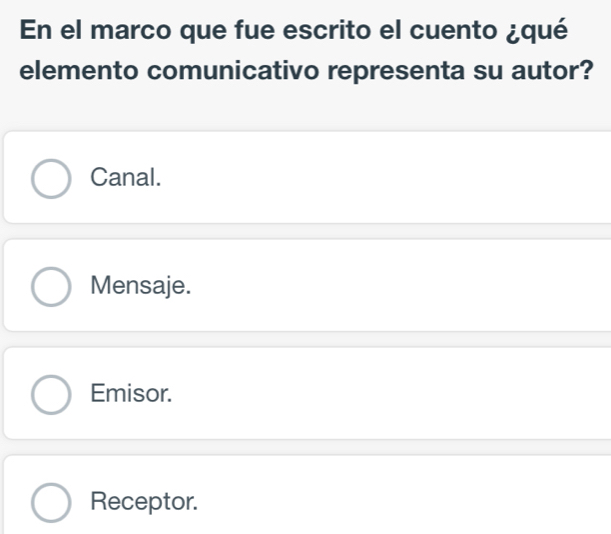Viewport: 611px width, 534px height.
Task: Click blank space inside the Mensaje answer card
Action: 400,285
